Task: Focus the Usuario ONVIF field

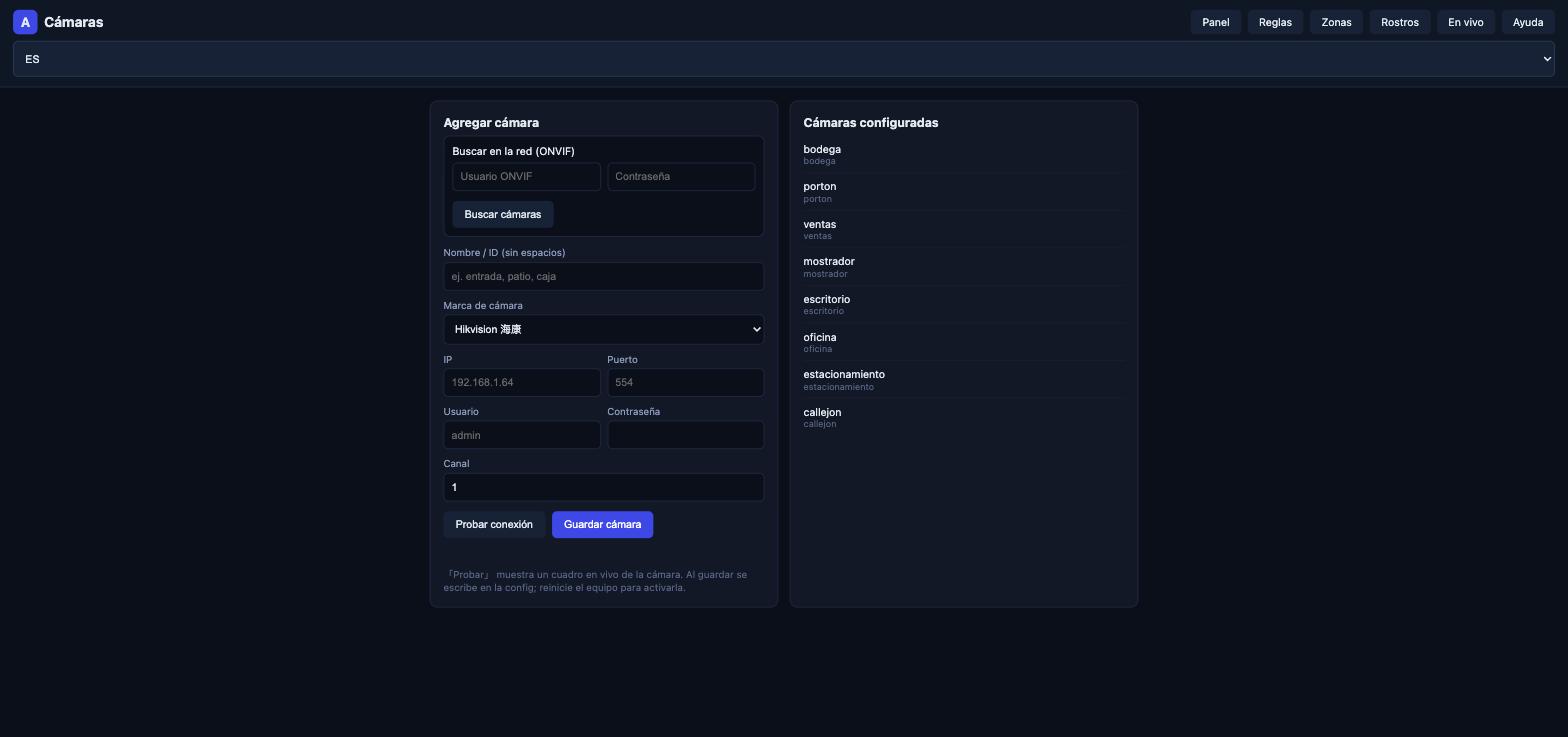Action: pos(527,177)
